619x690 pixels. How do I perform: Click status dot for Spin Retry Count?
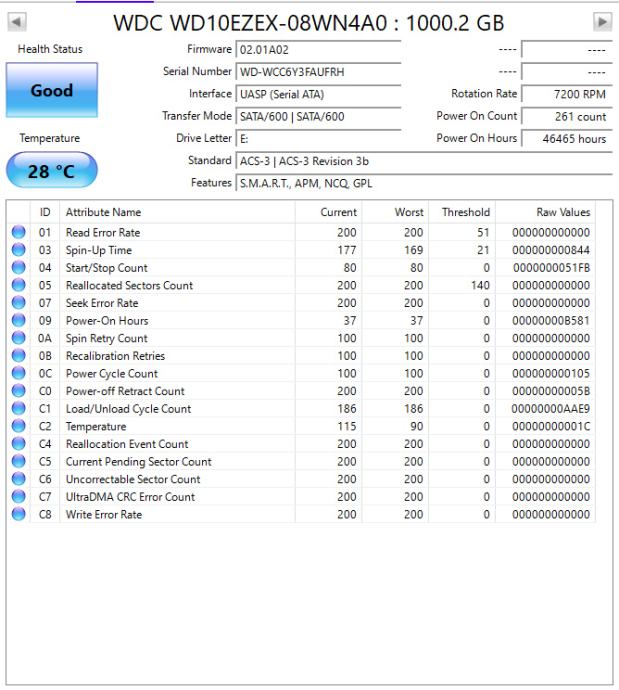click(x=18, y=338)
